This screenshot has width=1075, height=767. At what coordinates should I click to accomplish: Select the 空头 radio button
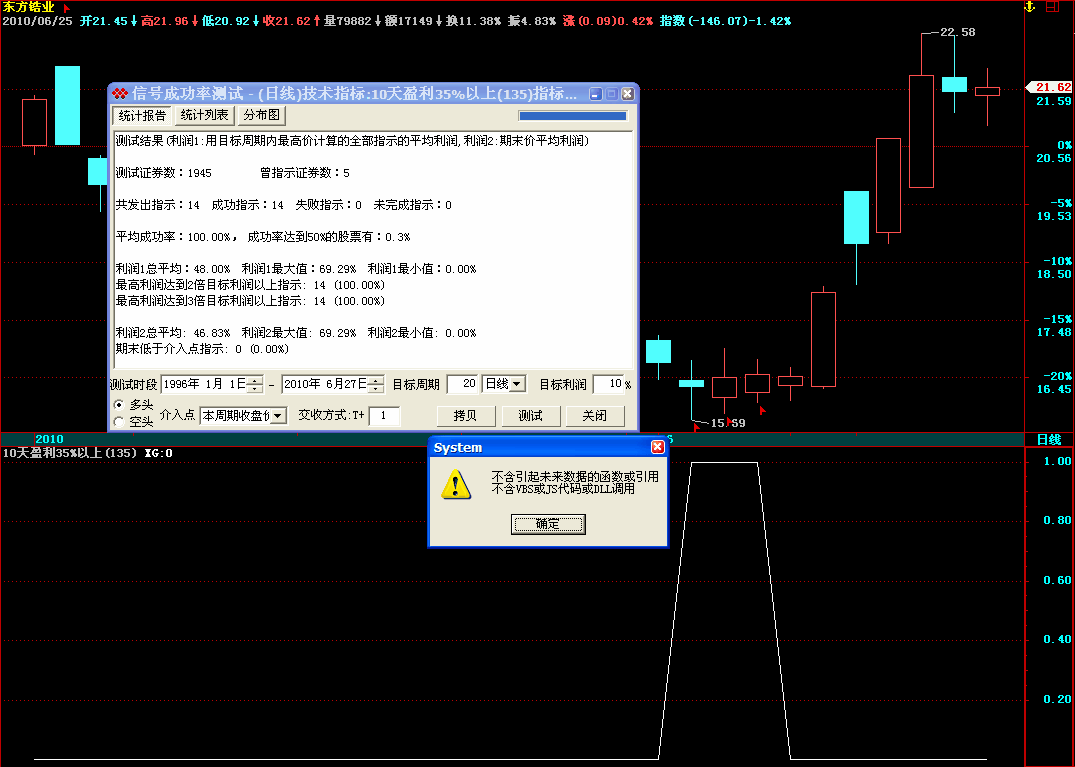coord(119,421)
